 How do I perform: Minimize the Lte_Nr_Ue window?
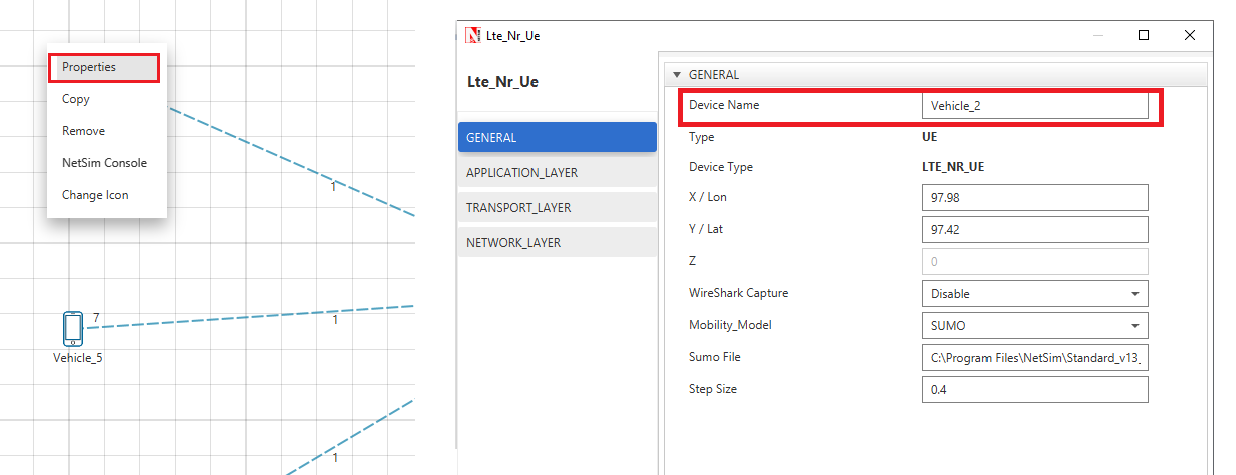tap(1098, 35)
